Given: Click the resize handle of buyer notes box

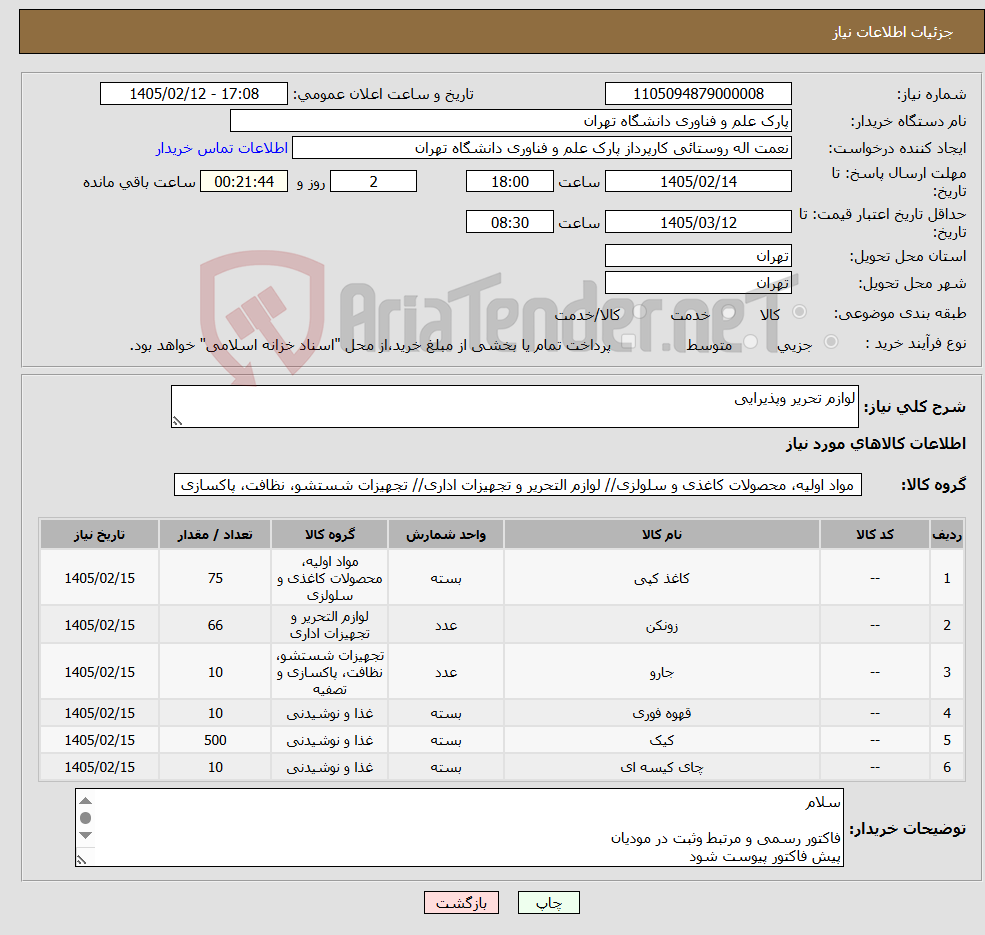Looking at the screenshot, I should coord(81,860).
